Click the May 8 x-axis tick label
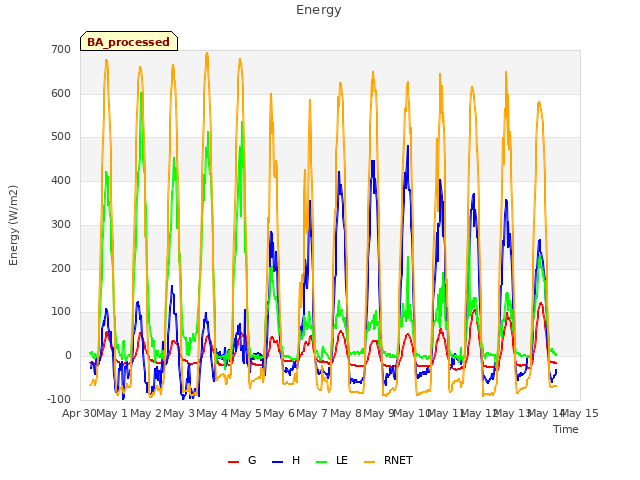The width and height of the screenshot is (640, 480). pyautogui.click(x=346, y=413)
